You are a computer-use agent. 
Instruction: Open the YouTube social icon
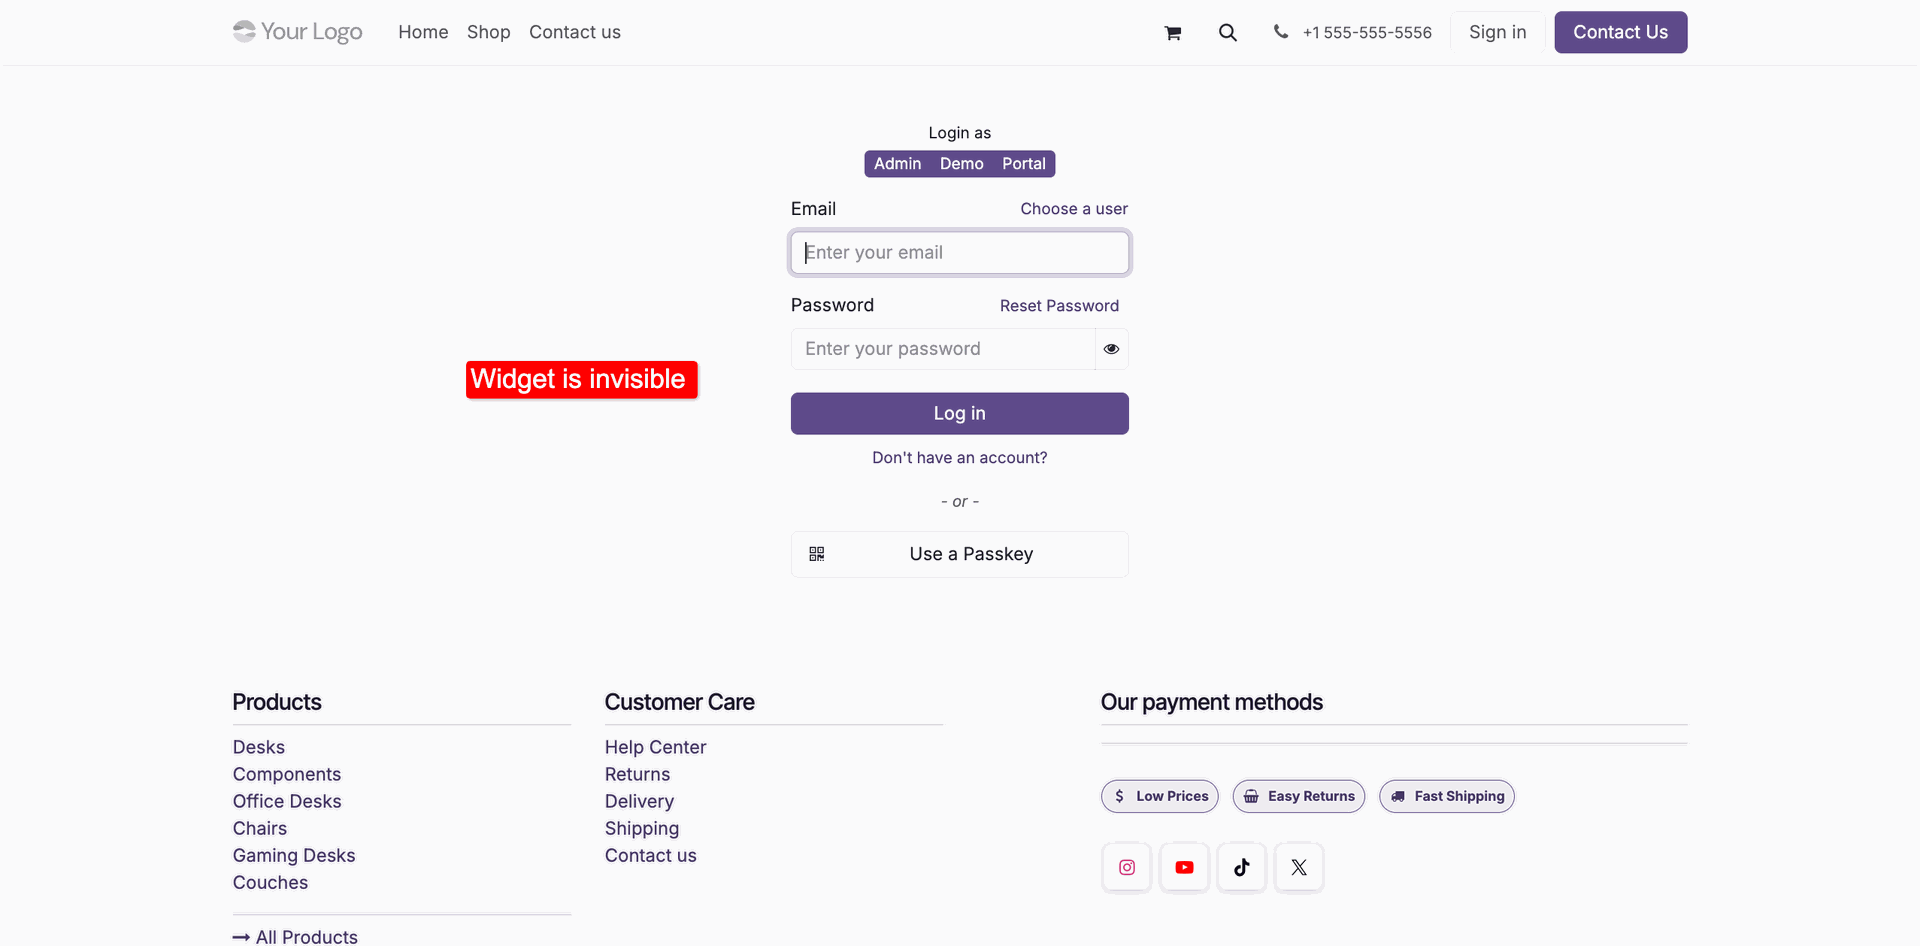pyautogui.click(x=1184, y=867)
